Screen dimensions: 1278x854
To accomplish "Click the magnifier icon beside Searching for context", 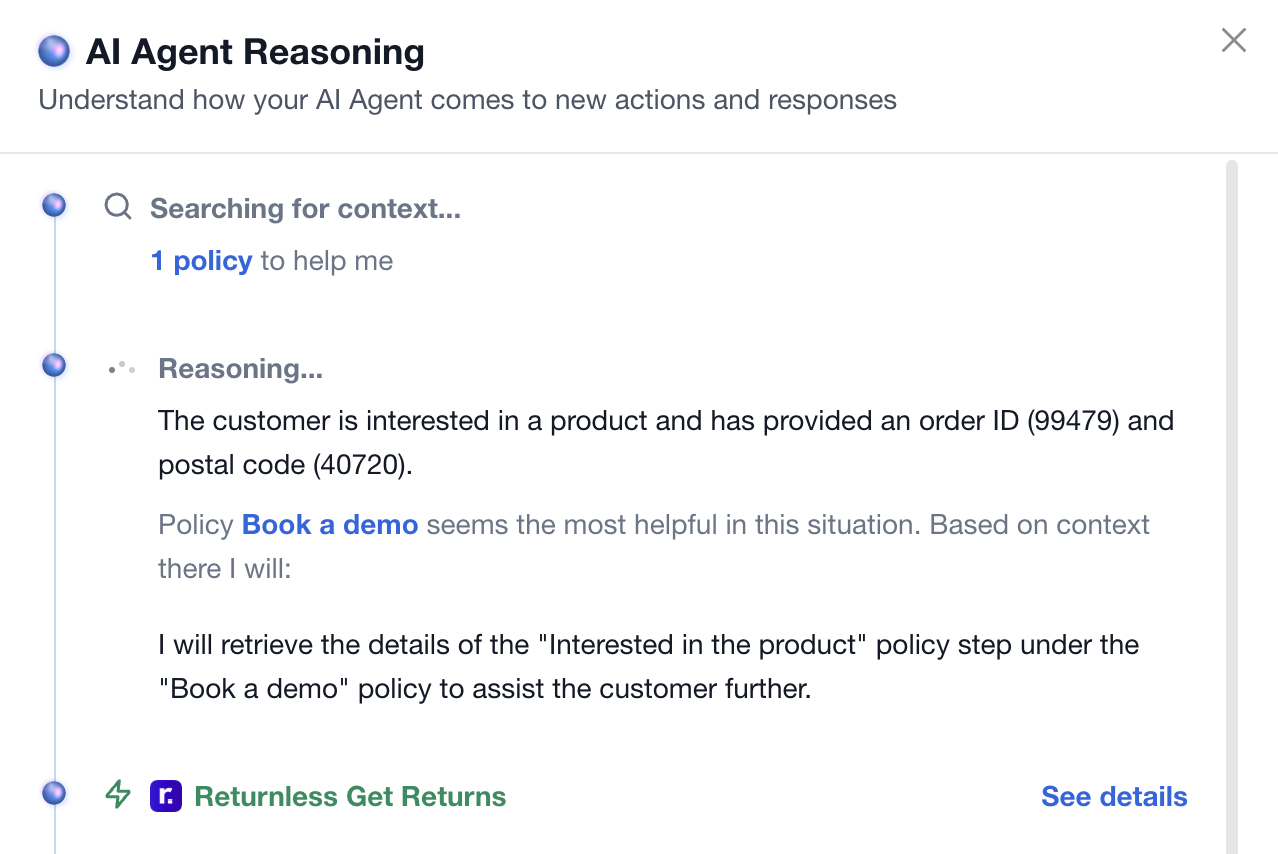I will 118,207.
